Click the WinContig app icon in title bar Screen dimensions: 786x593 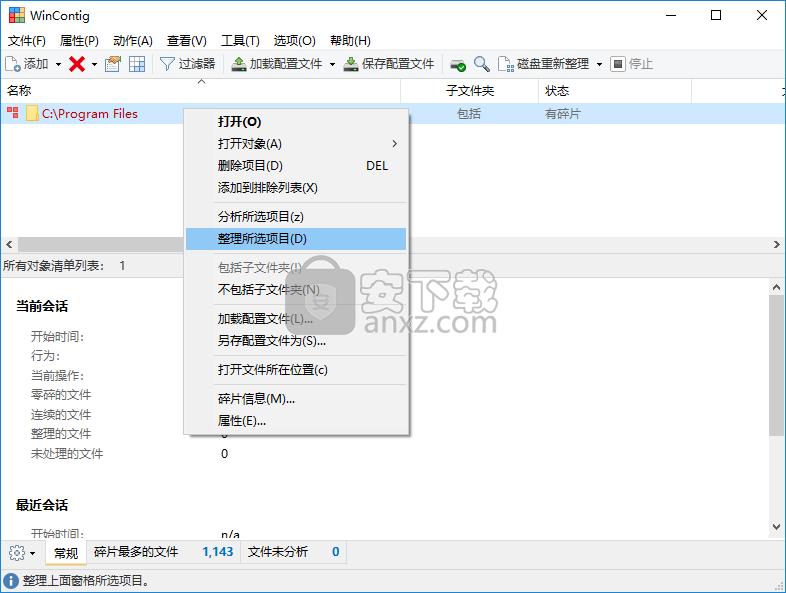pos(17,15)
